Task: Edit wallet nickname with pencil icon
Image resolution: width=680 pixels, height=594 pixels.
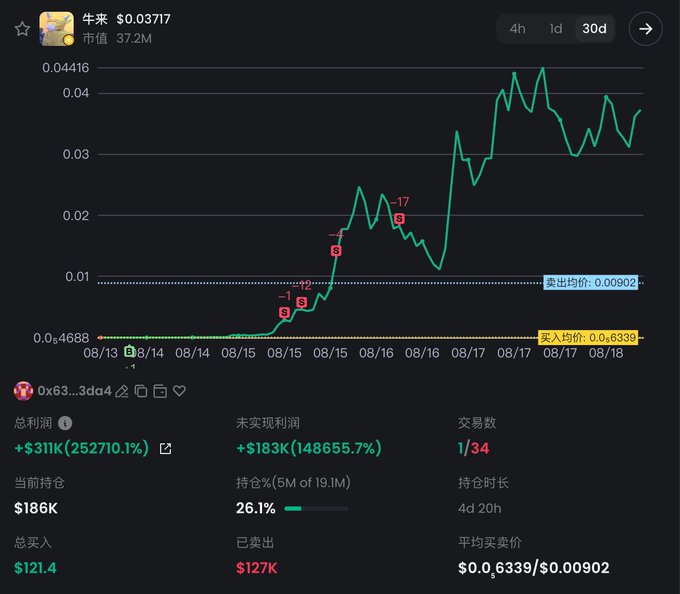Action: (122, 392)
